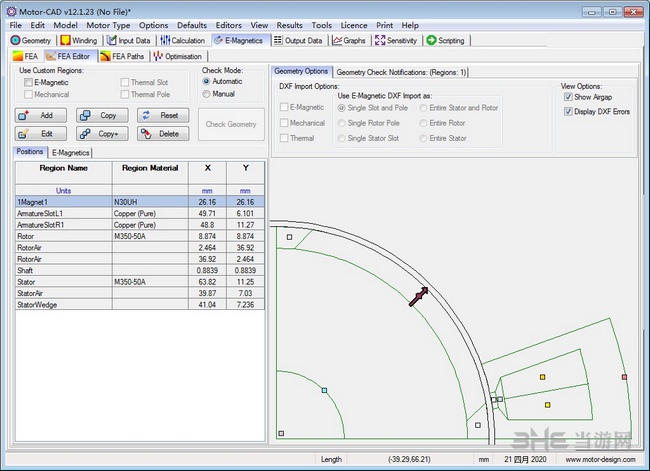650x471 pixels.
Task: Select Automatic check mode
Action: (x=206, y=81)
